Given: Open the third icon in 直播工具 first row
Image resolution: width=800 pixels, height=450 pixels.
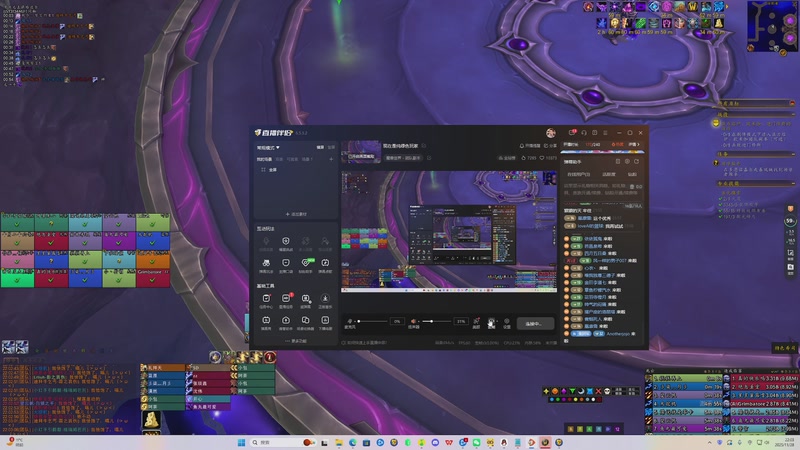Looking at the screenshot, I should tap(306, 300).
